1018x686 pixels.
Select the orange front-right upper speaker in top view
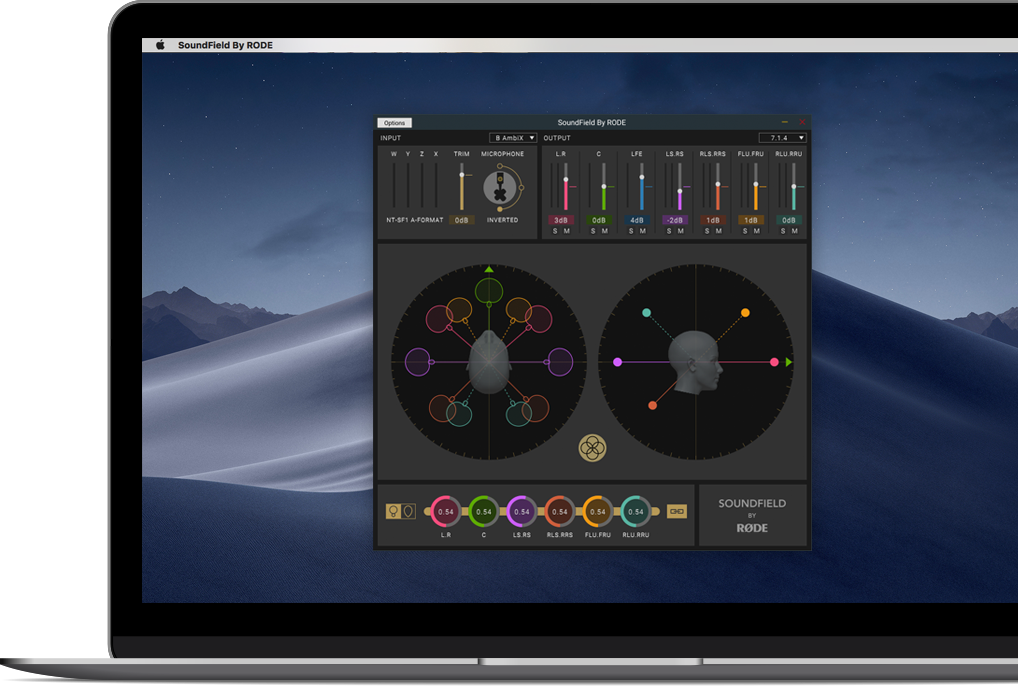point(519,310)
